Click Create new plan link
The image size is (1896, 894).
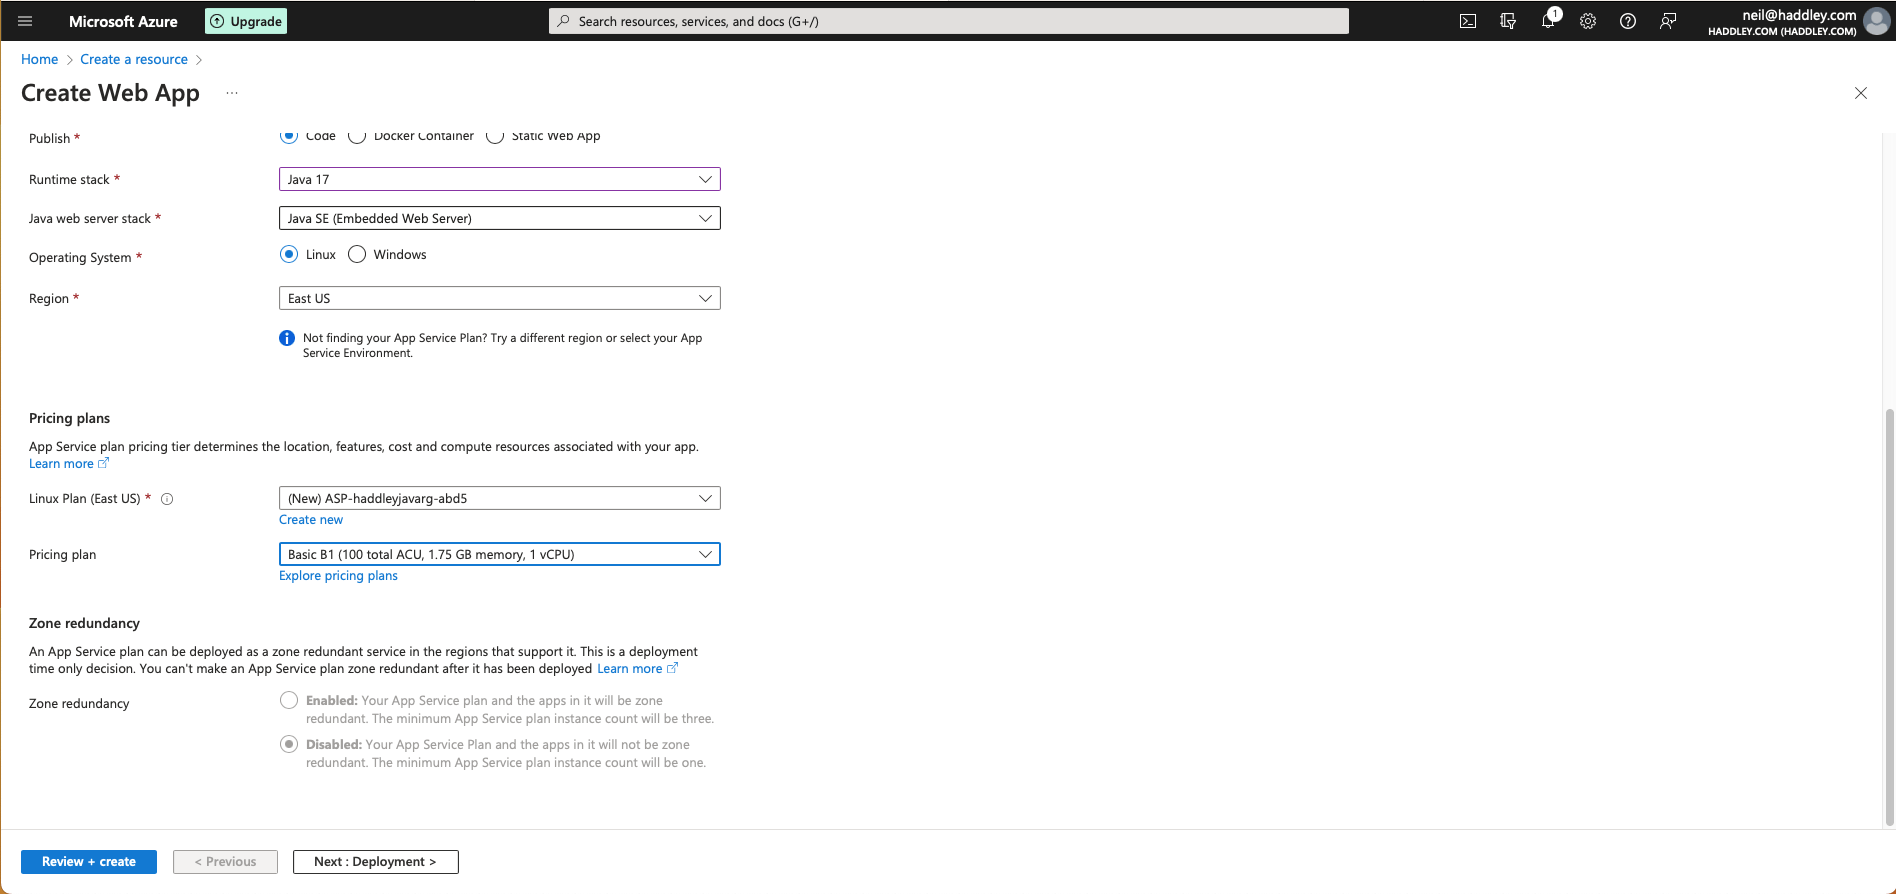311,520
